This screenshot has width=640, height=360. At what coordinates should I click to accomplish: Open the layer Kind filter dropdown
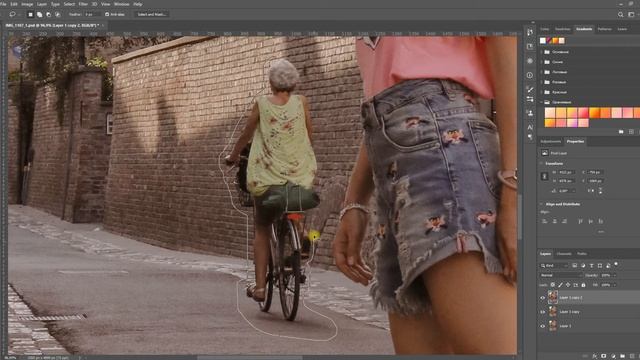(554, 266)
